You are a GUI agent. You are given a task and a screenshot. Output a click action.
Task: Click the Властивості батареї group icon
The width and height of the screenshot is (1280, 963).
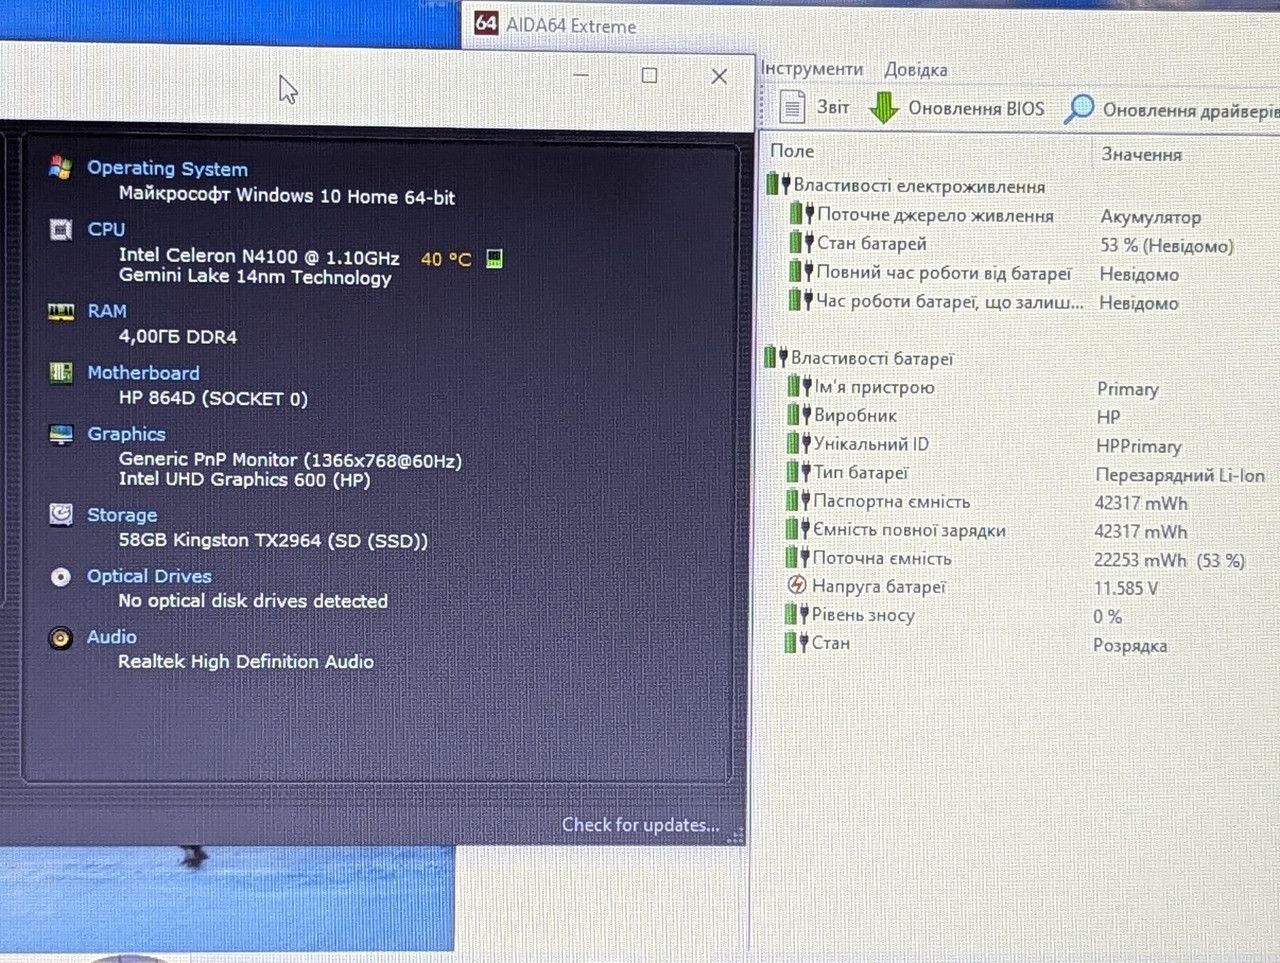pos(776,357)
